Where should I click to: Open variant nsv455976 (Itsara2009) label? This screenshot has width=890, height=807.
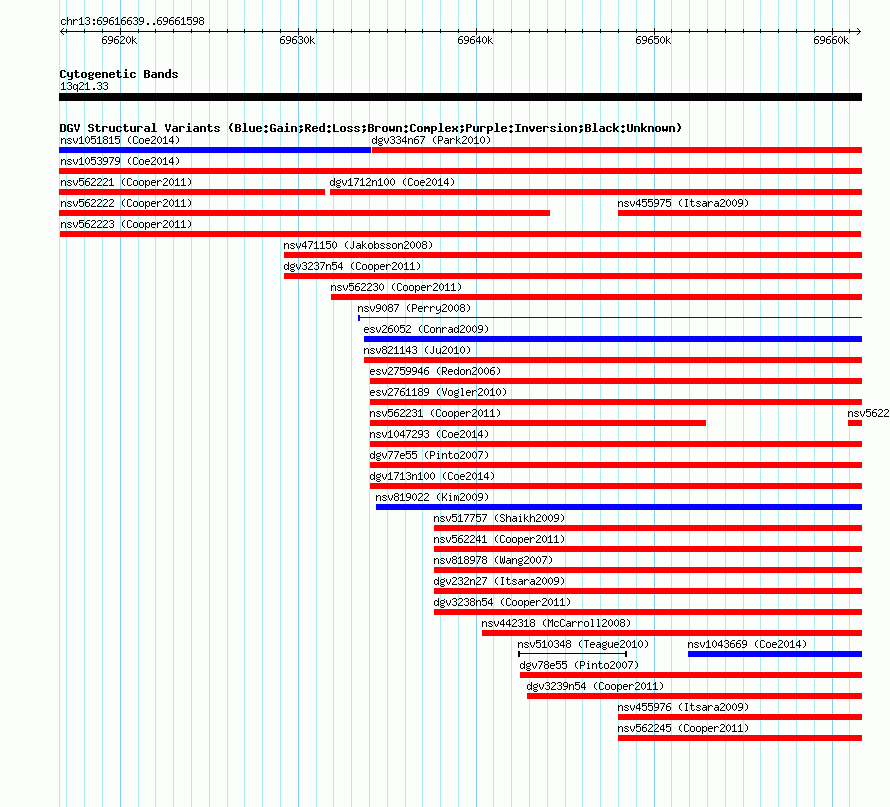click(x=683, y=707)
